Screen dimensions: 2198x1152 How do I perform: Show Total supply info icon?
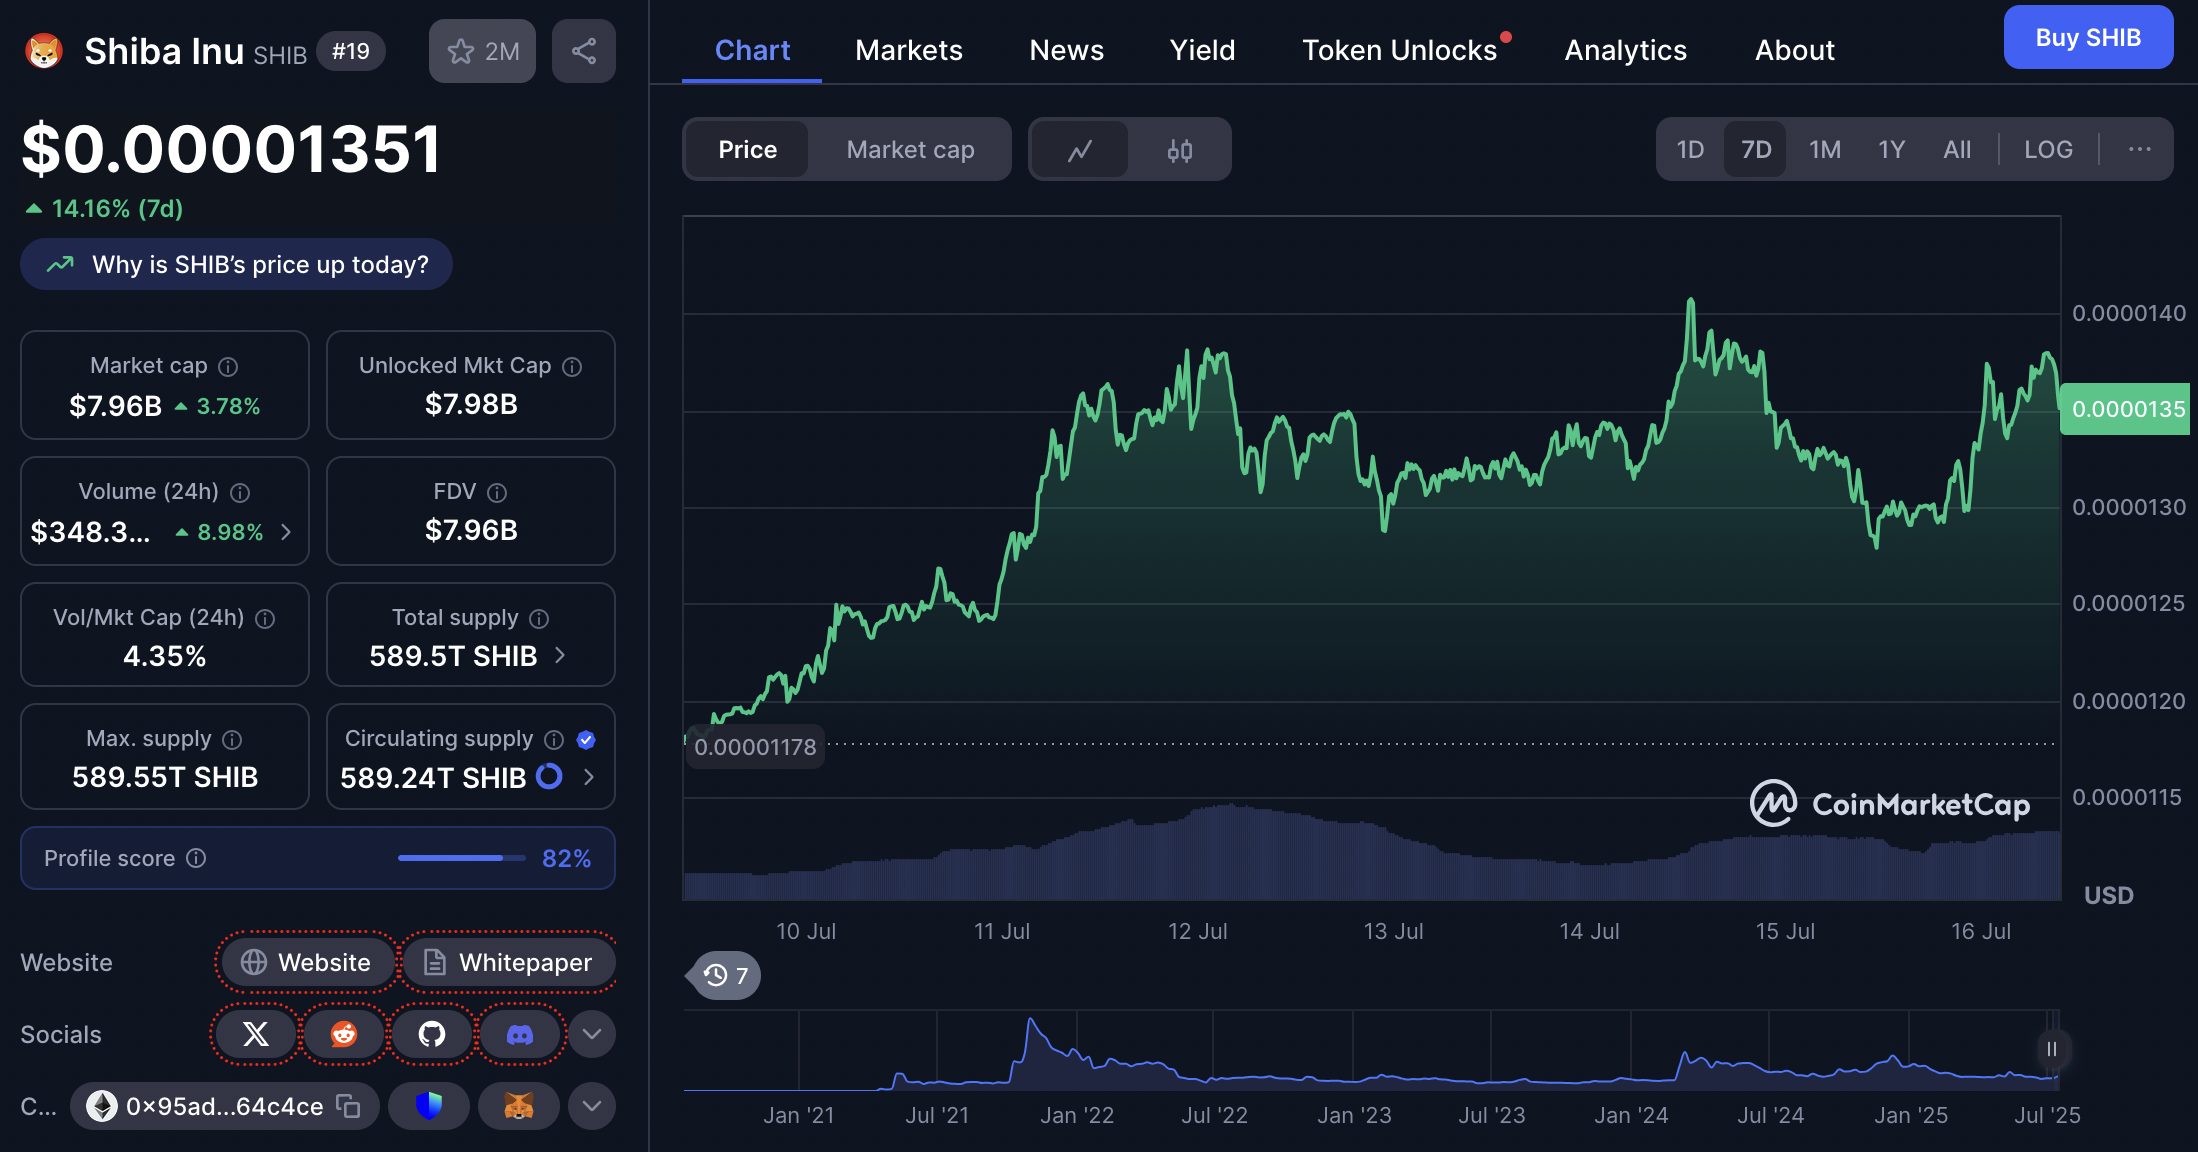tap(539, 619)
